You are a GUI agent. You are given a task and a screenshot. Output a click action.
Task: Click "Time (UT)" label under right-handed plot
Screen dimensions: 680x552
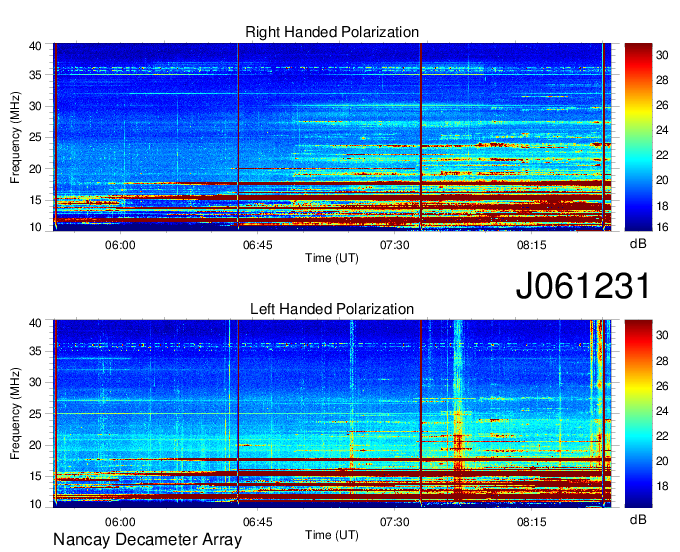coord(332,258)
